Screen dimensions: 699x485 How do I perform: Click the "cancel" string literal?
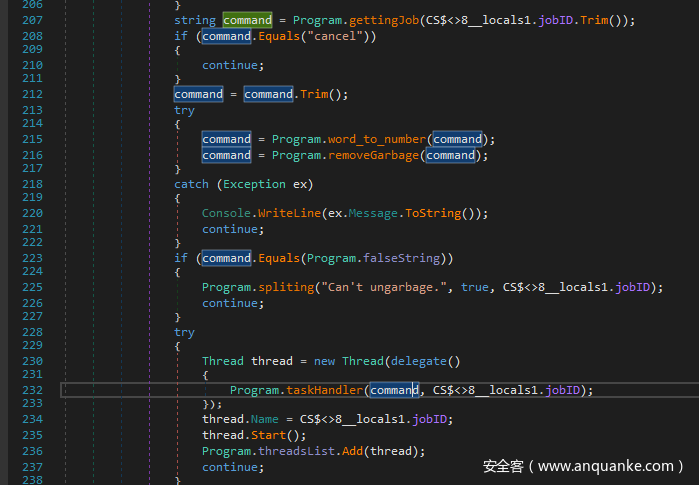(x=338, y=36)
